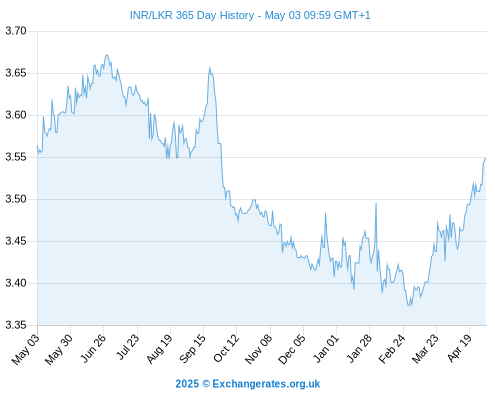
Task: Select the Jul 23 date label
Action: coord(127,347)
